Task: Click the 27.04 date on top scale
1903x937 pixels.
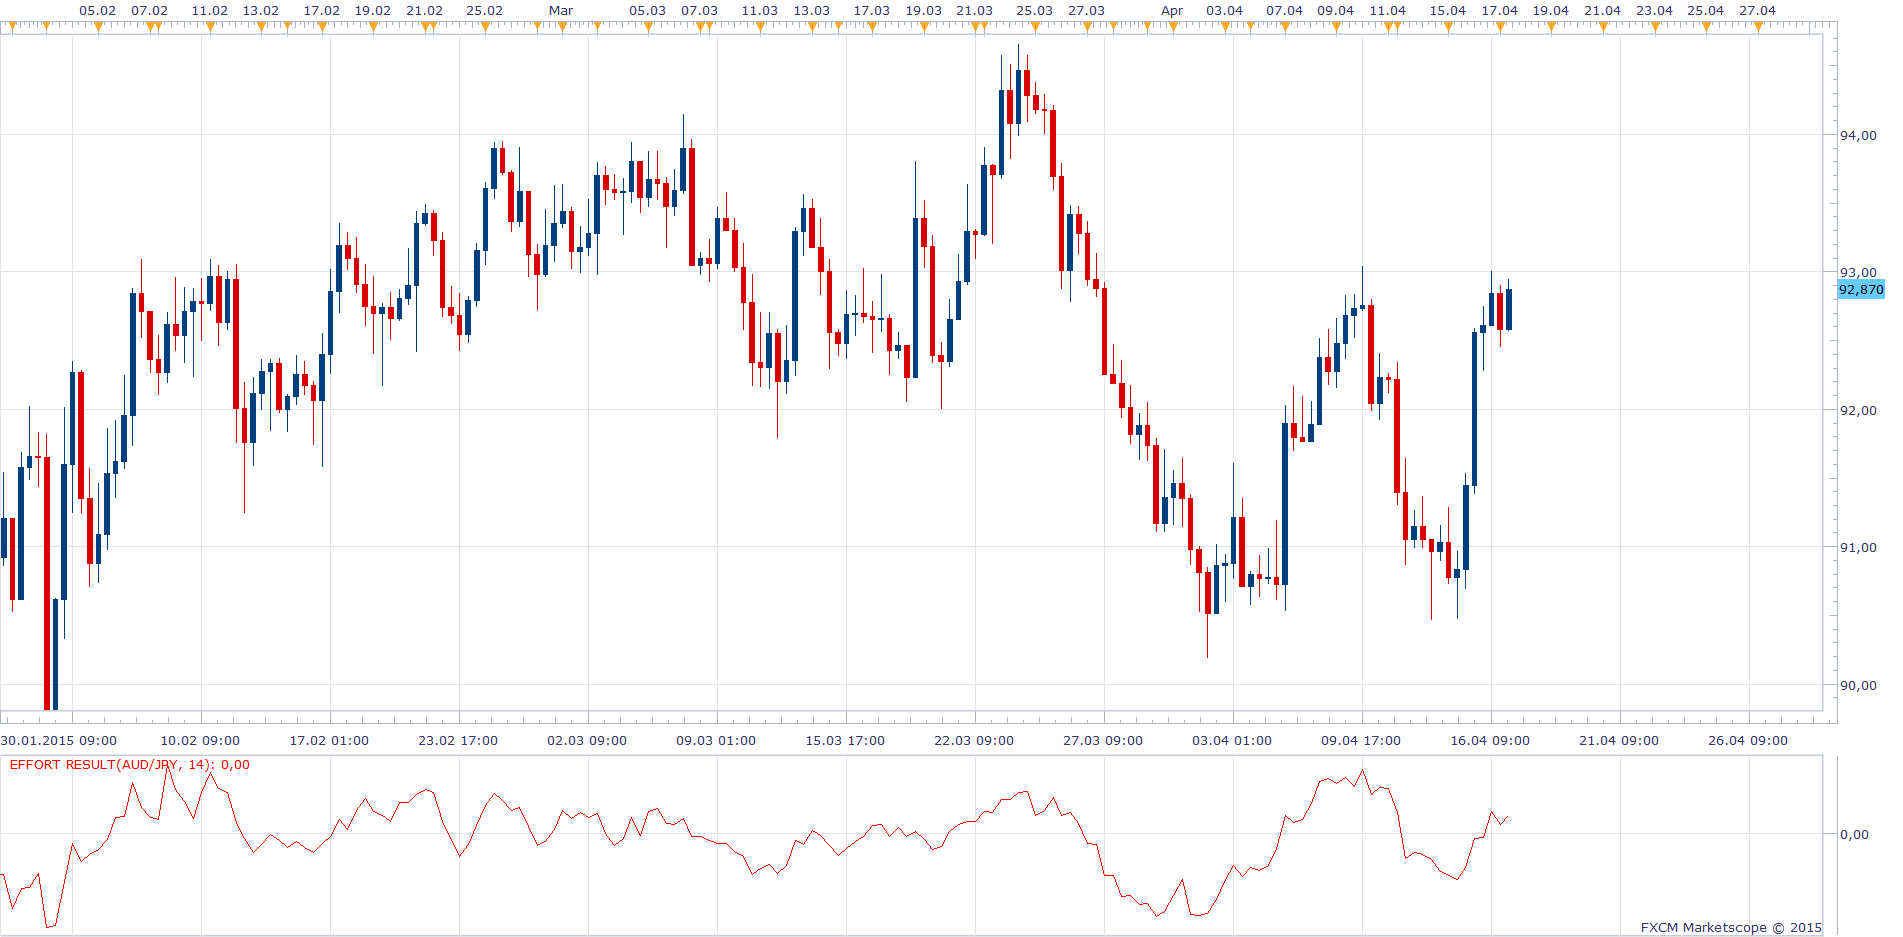Action: point(1758,11)
